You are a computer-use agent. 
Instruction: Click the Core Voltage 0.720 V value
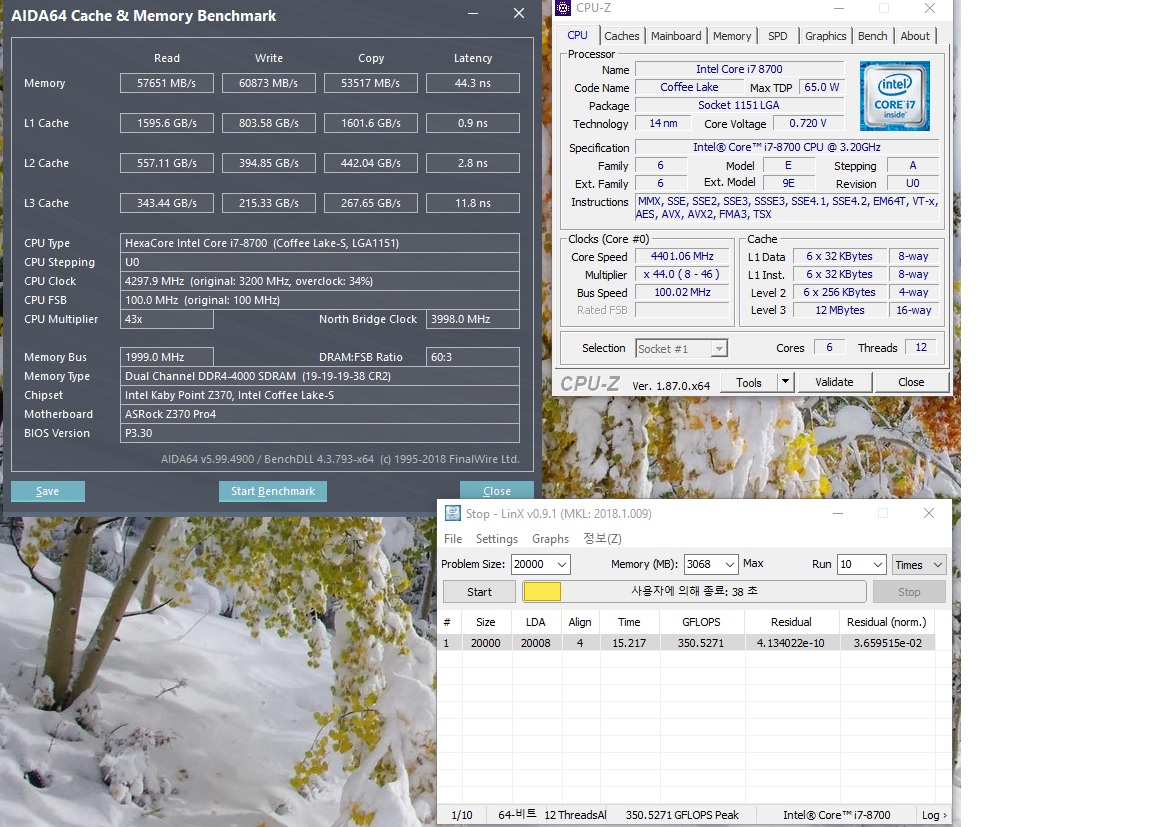pos(807,123)
